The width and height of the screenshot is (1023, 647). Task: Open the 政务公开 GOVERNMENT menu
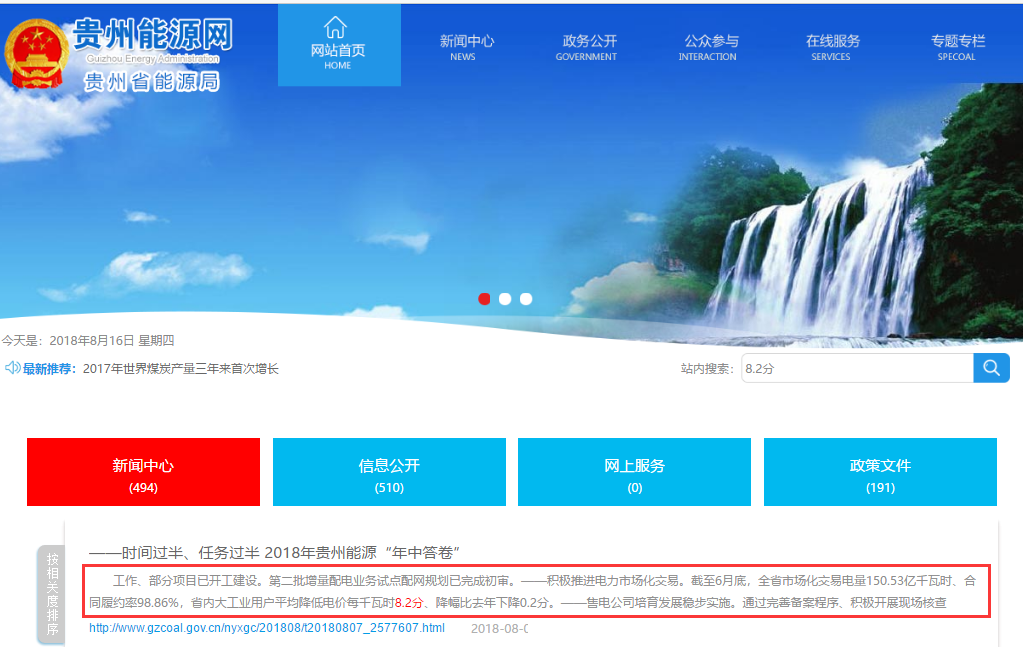point(589,47)
